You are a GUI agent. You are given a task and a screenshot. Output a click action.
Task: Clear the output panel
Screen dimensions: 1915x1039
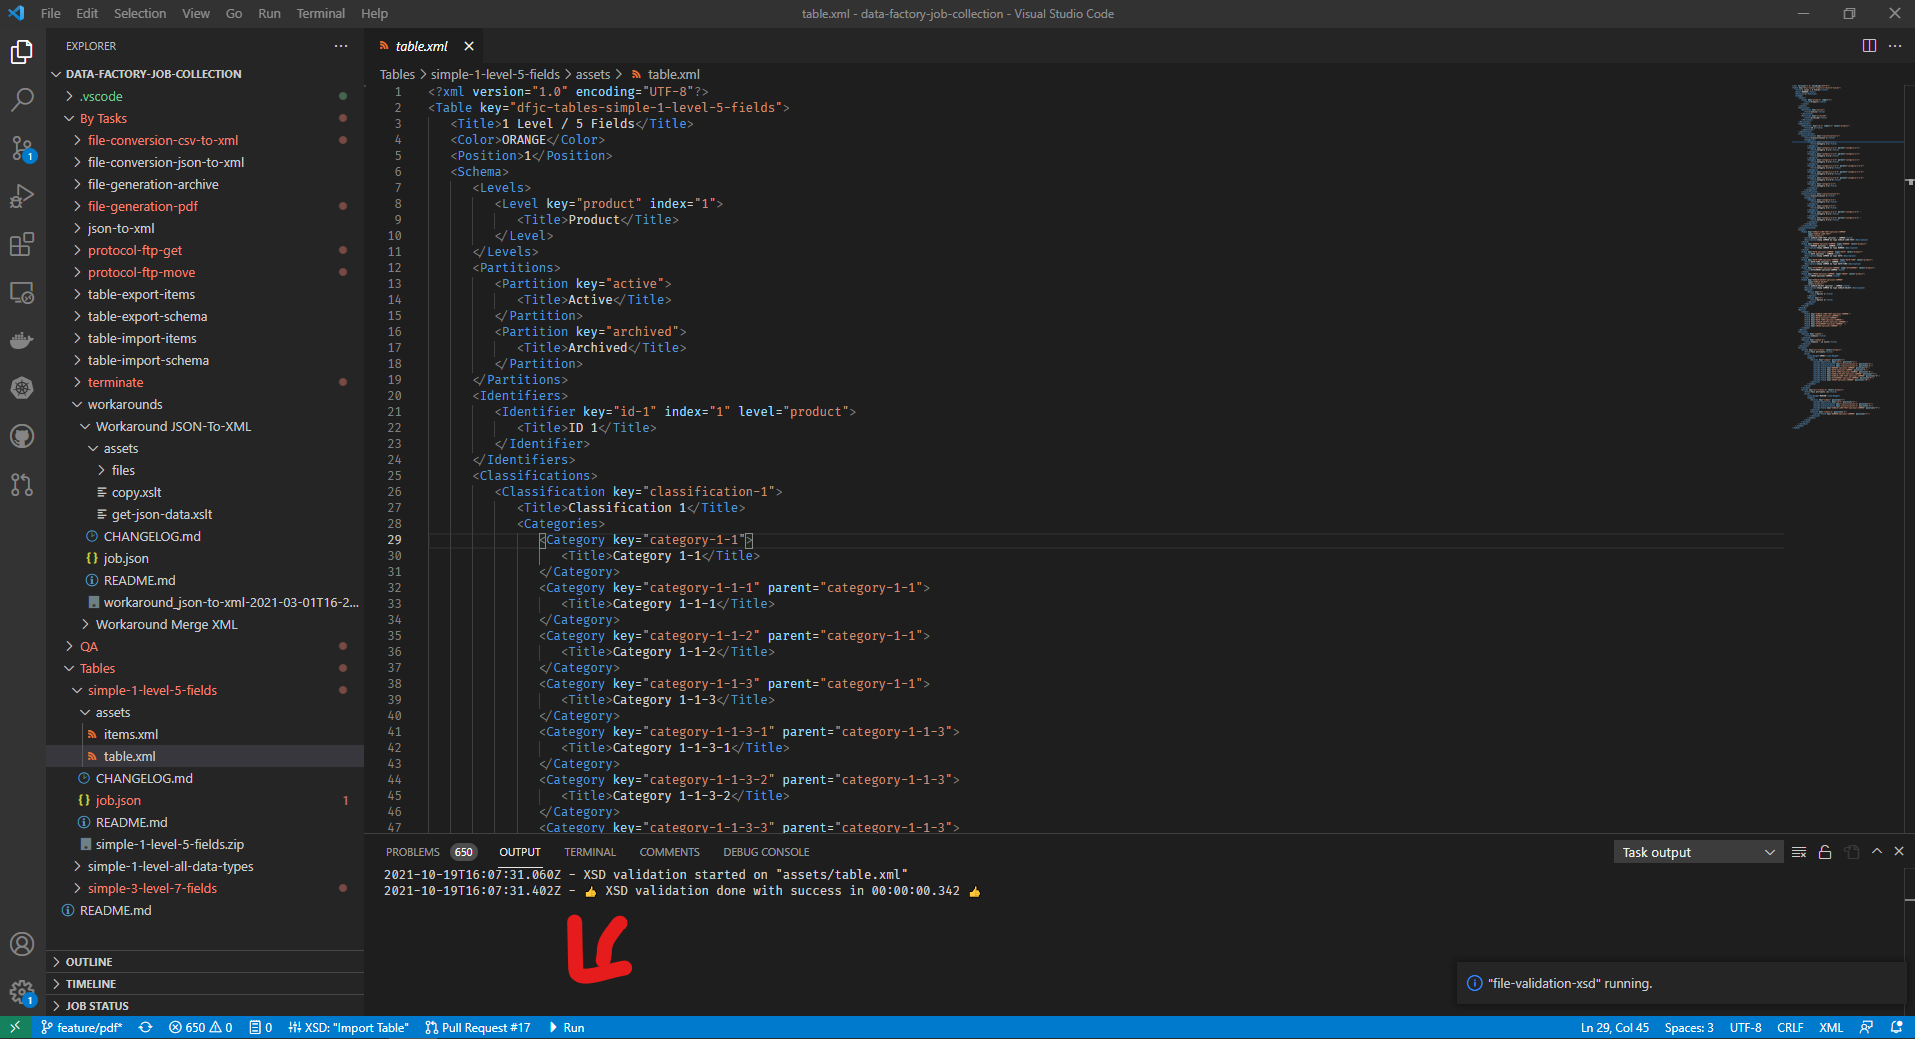(x=1799, y=852)
